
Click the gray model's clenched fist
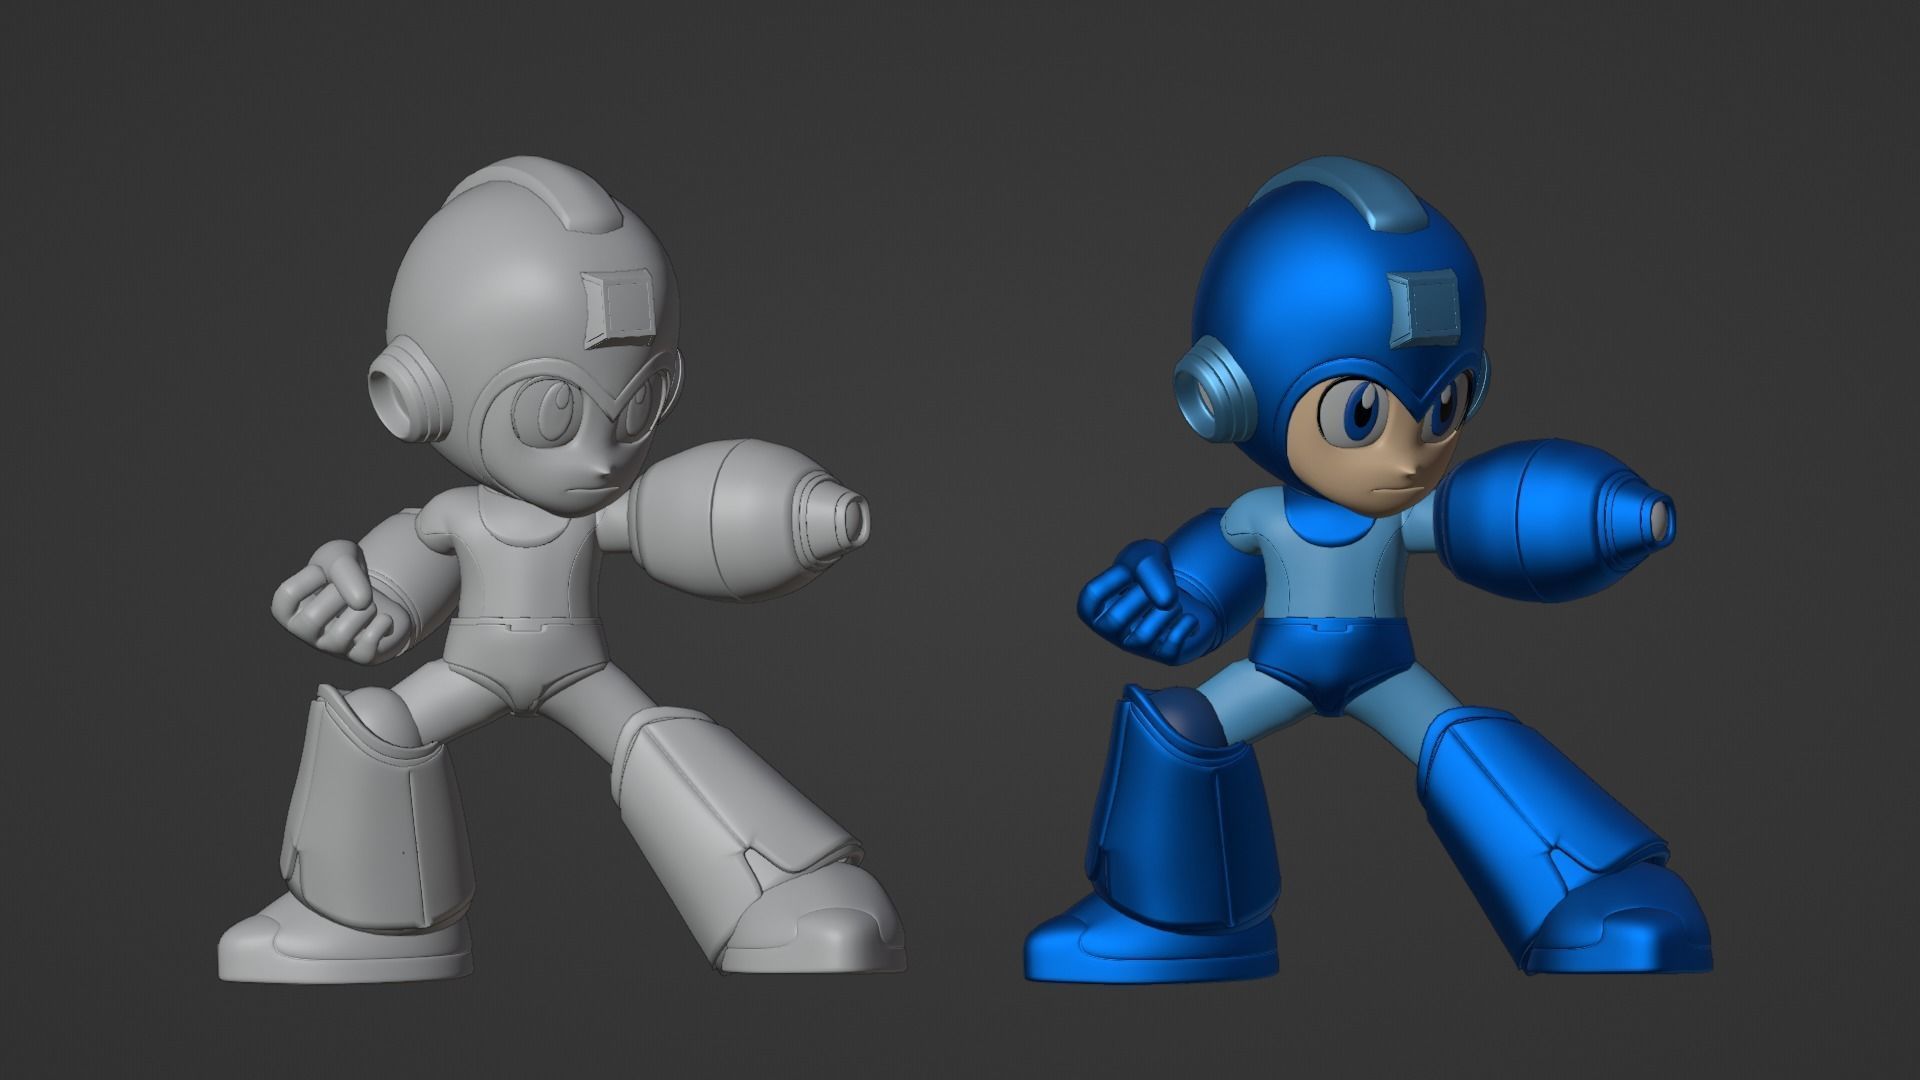330,600
